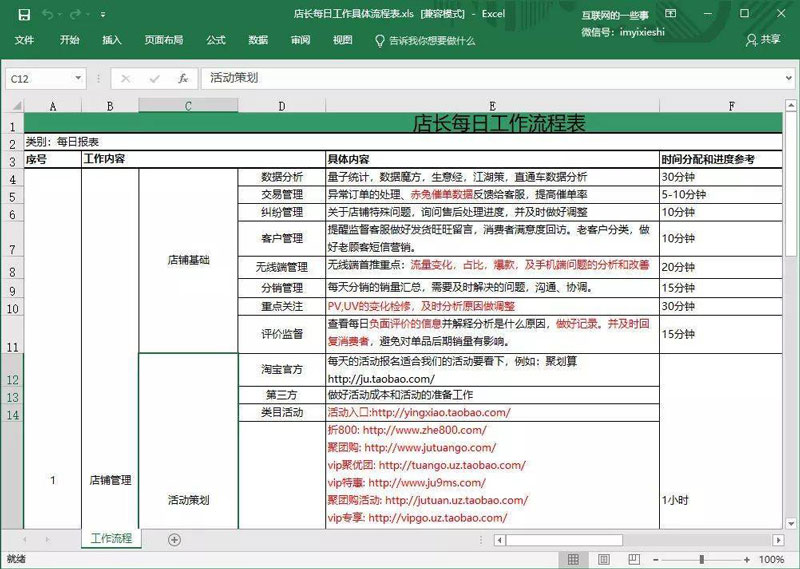Click the Insert Function fx icon
This screenshot has height=569, width=800.
pyautogui.click(x=182, y=78)
